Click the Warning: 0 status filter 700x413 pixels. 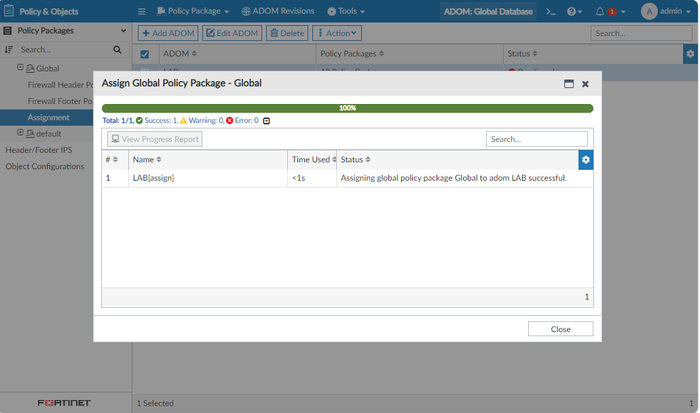point(202,121)
